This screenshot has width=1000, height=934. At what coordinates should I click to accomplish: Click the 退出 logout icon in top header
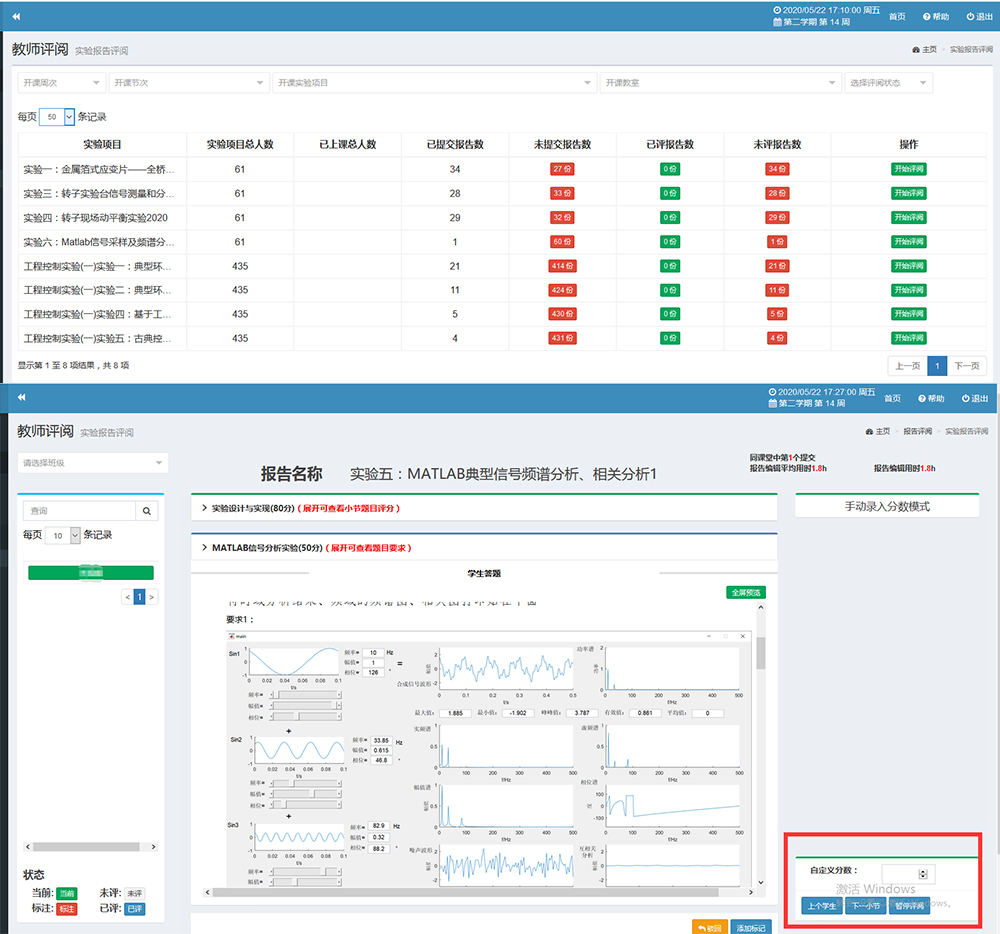pos(968,17)
